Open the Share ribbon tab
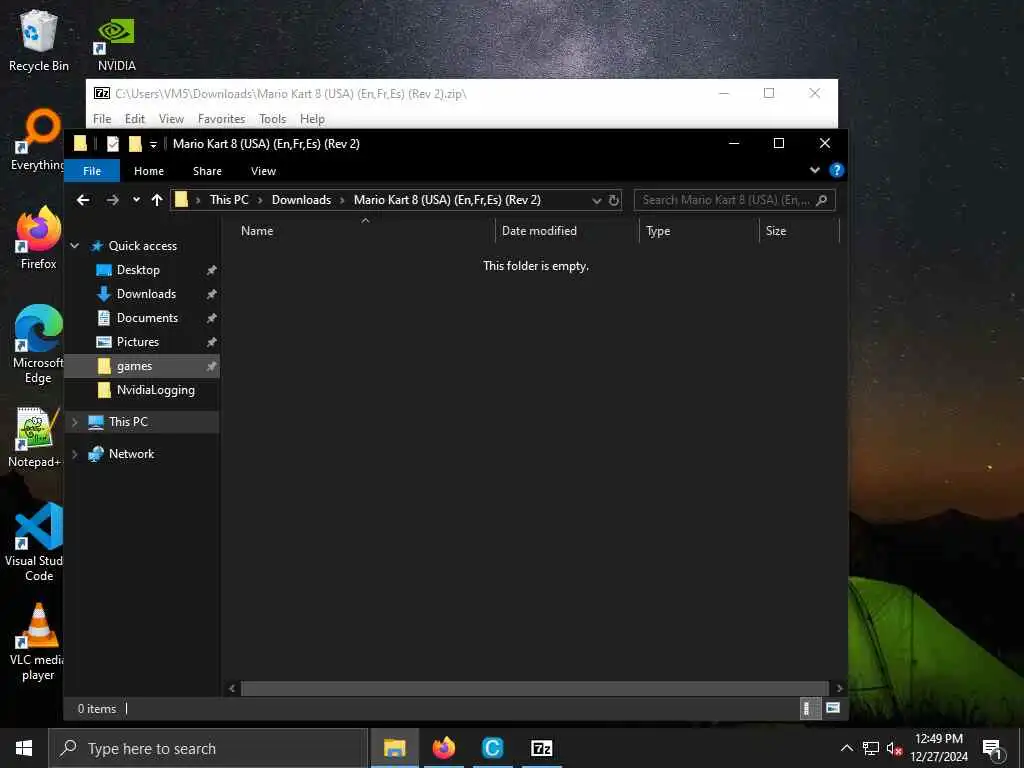The height and width of the screenshot is (768, 1024). tap(207, 171)
